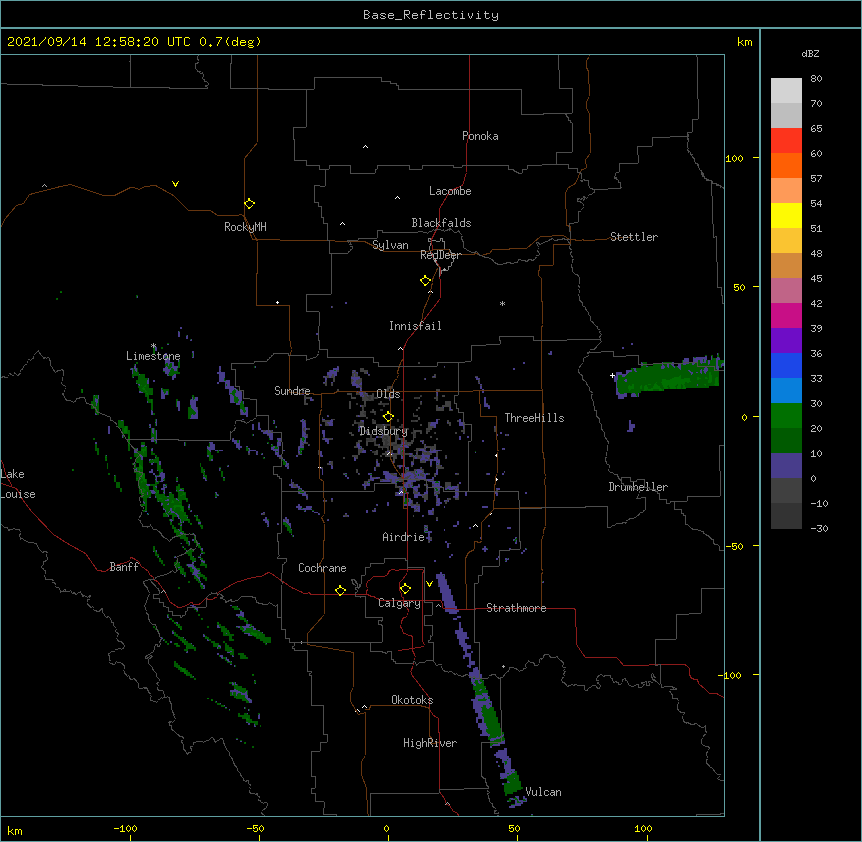
Task: Select the green 20 dBZ legend swatch
Action: [786, 416]
